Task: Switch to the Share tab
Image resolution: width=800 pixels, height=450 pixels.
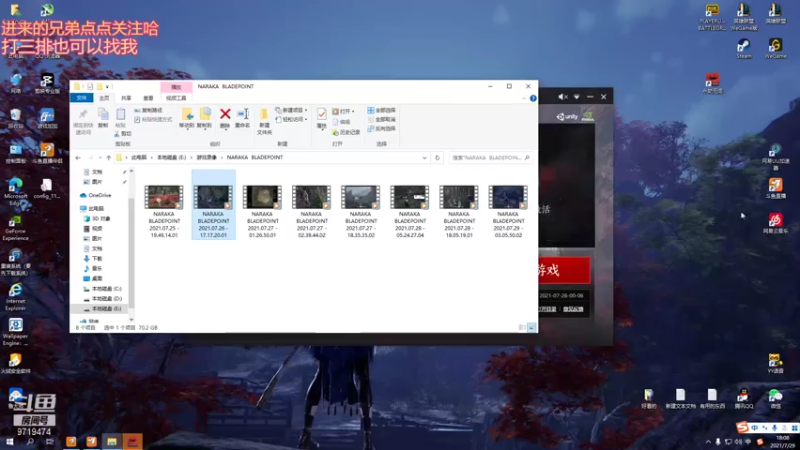Action: tap(126, 98)
